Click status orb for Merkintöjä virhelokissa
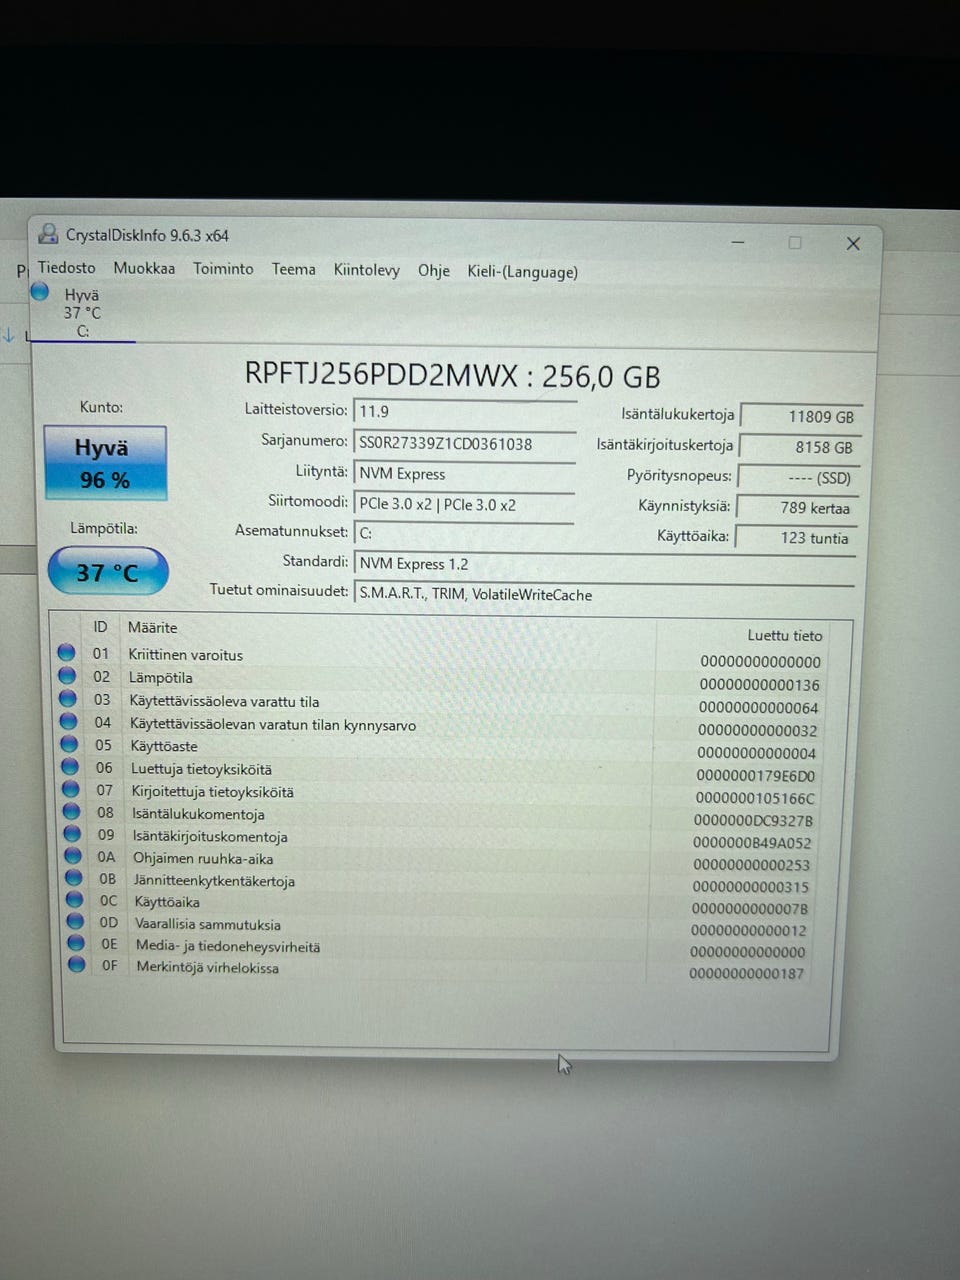 [77, 965]
